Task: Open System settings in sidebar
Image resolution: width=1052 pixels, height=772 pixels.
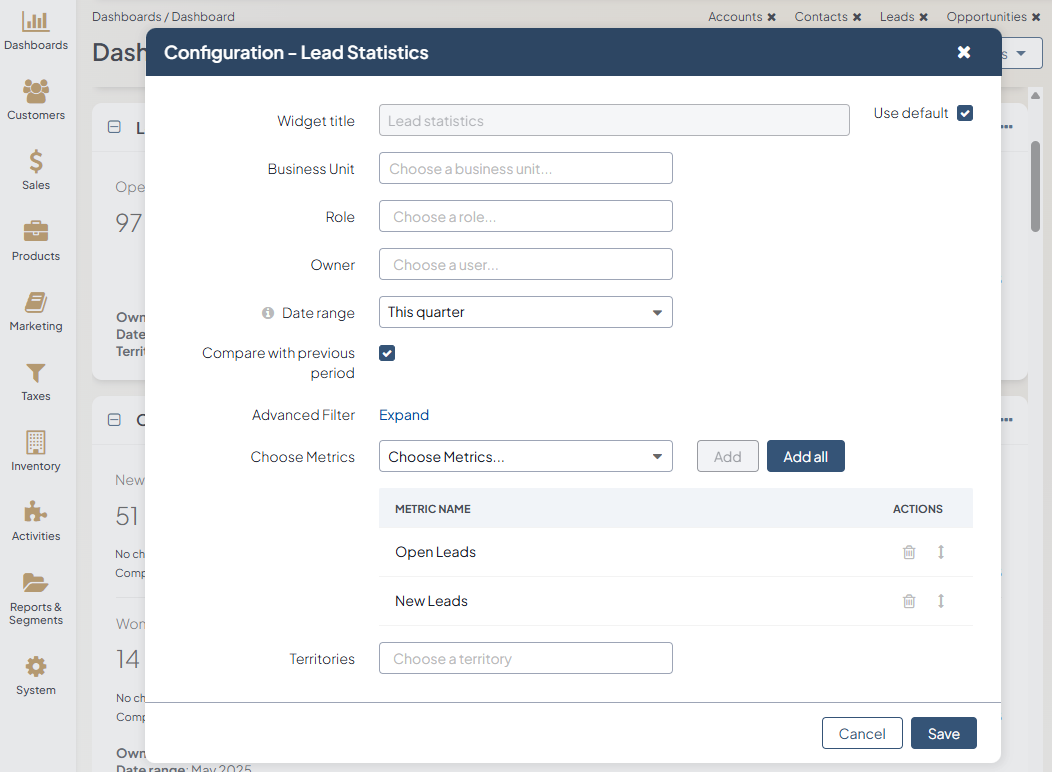Action: pyautogui.click(x=36, y=676)
